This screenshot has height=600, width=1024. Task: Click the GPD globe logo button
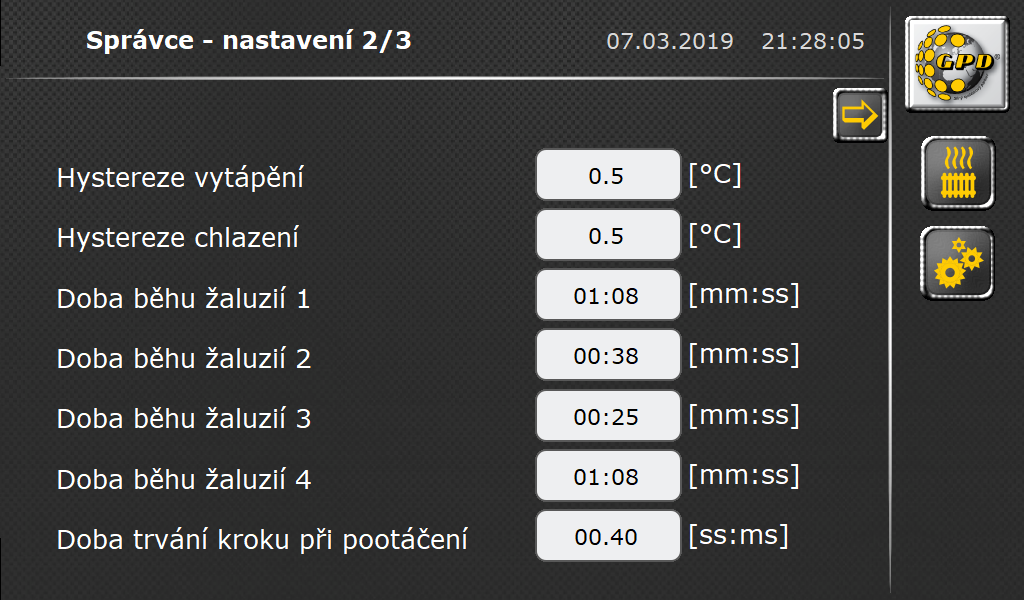coord(957,65)
